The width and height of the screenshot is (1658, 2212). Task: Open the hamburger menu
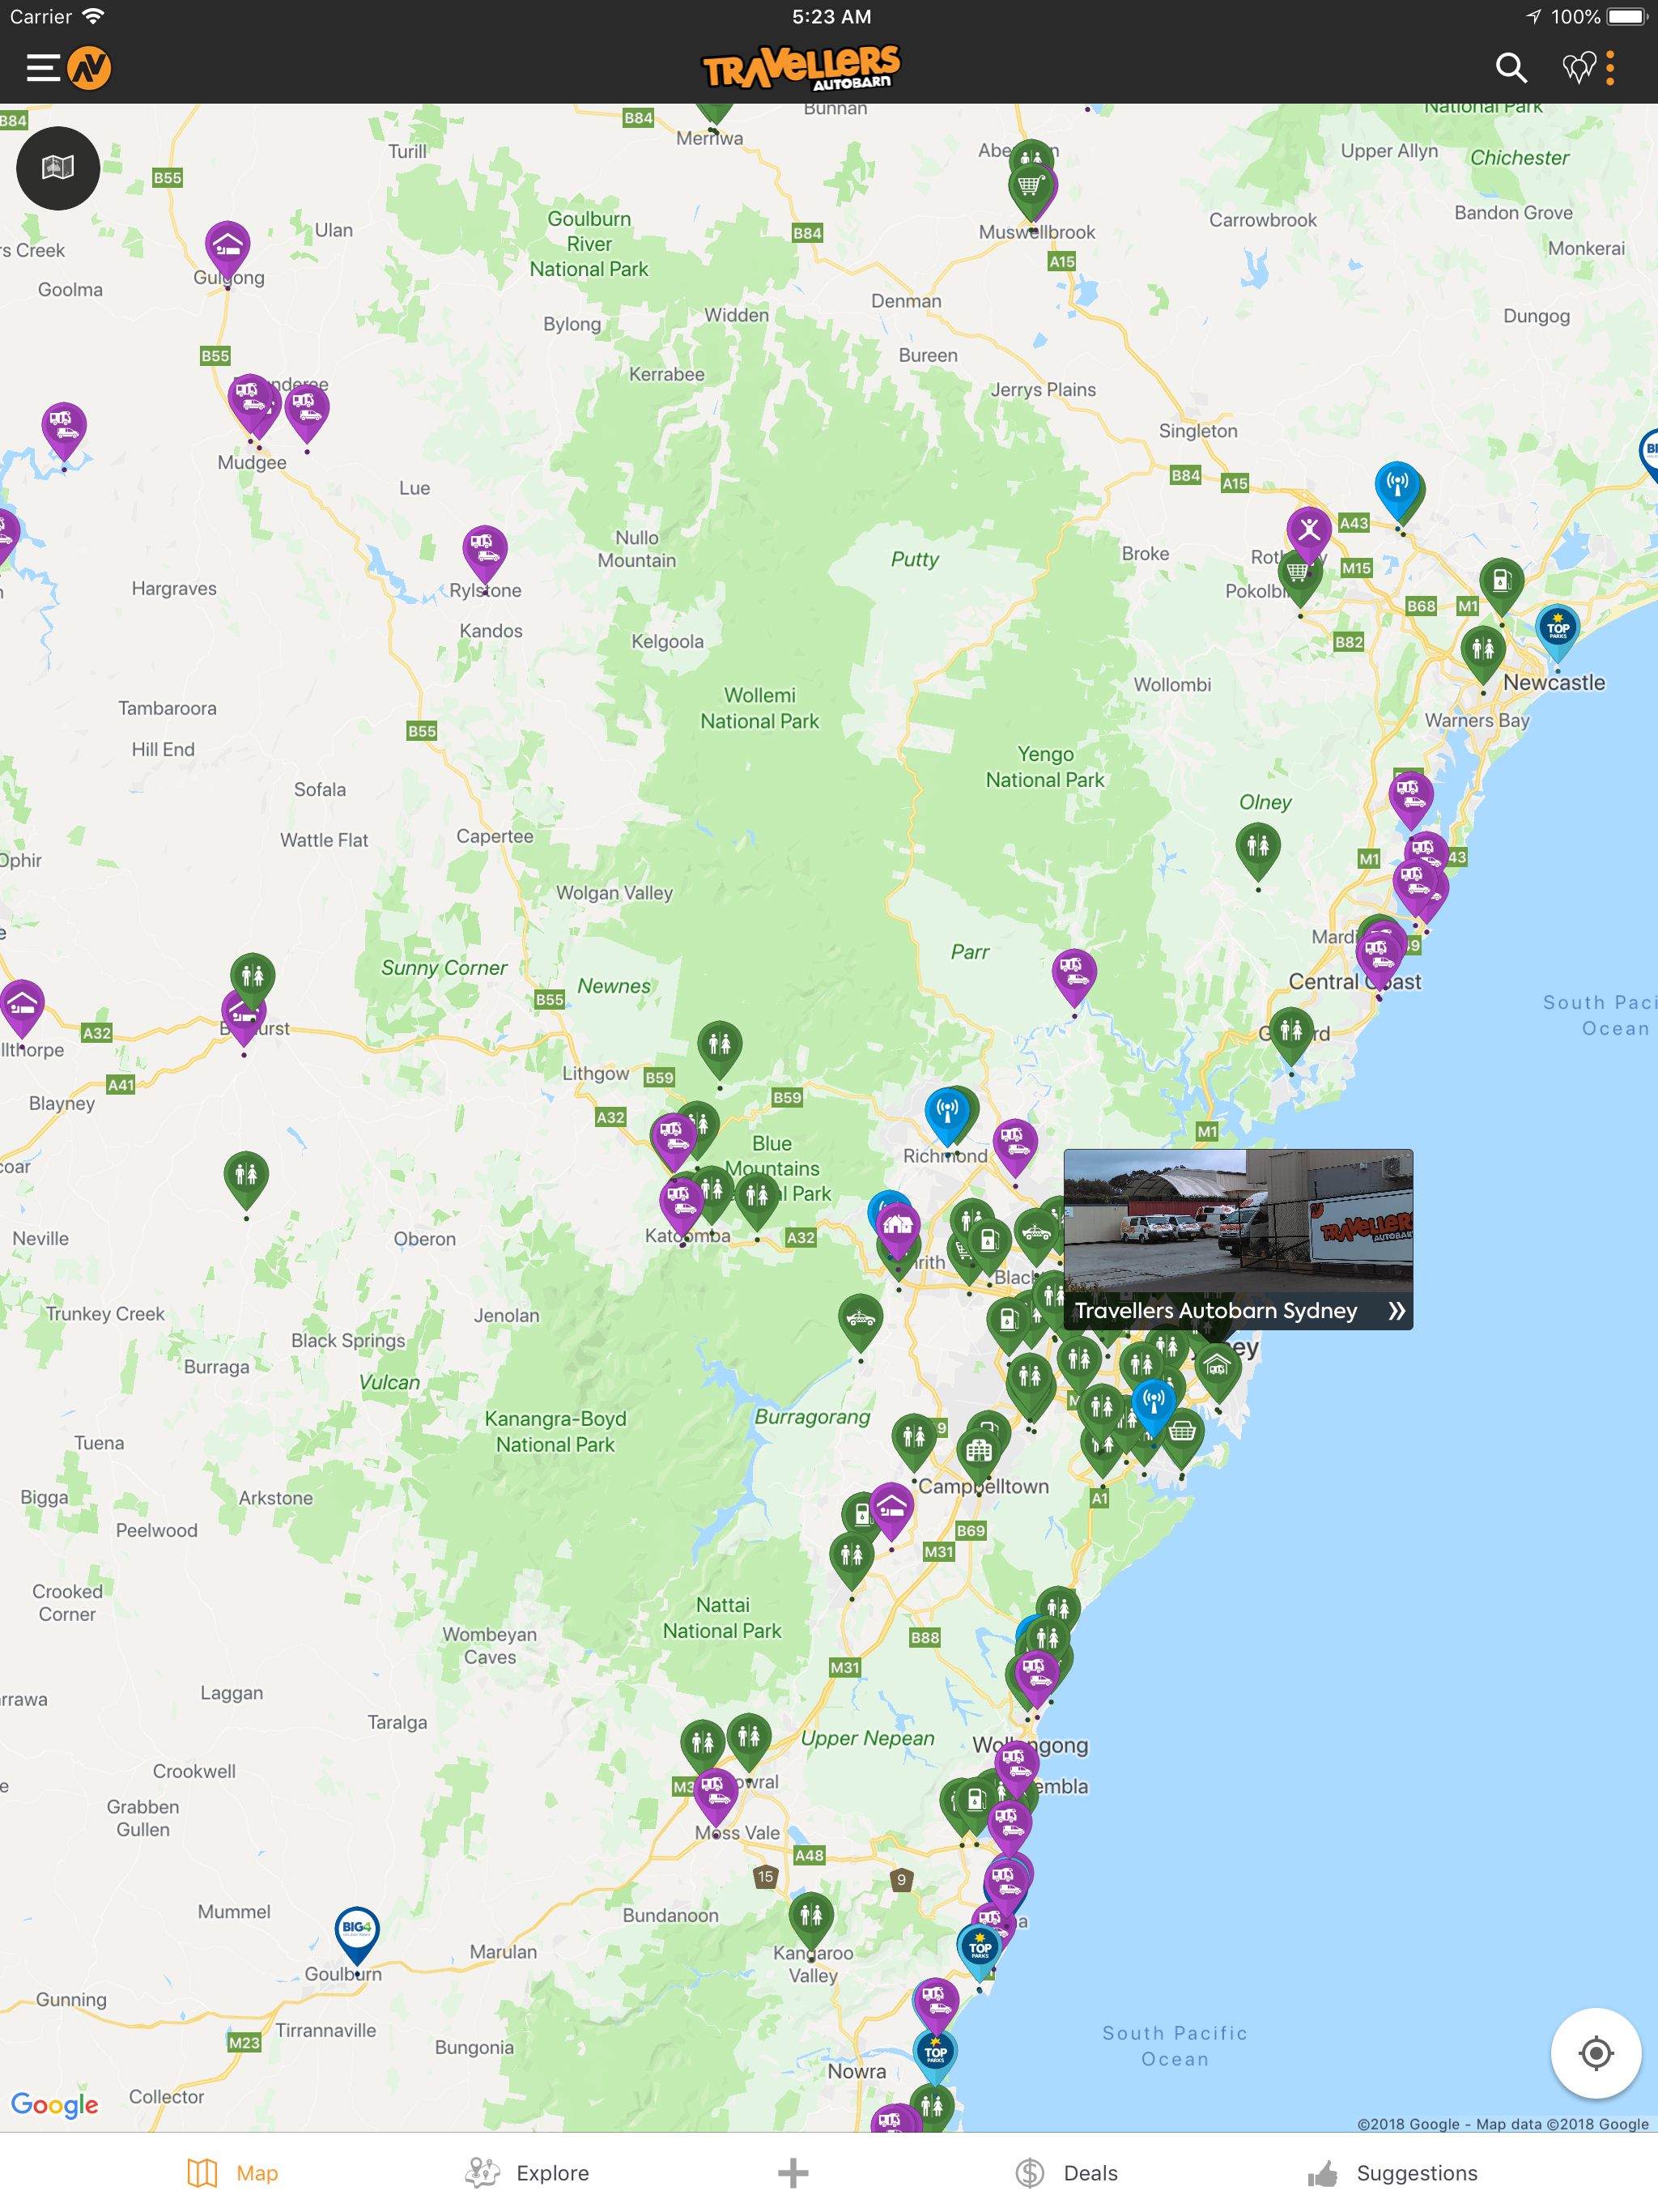[x=43, y=68]
